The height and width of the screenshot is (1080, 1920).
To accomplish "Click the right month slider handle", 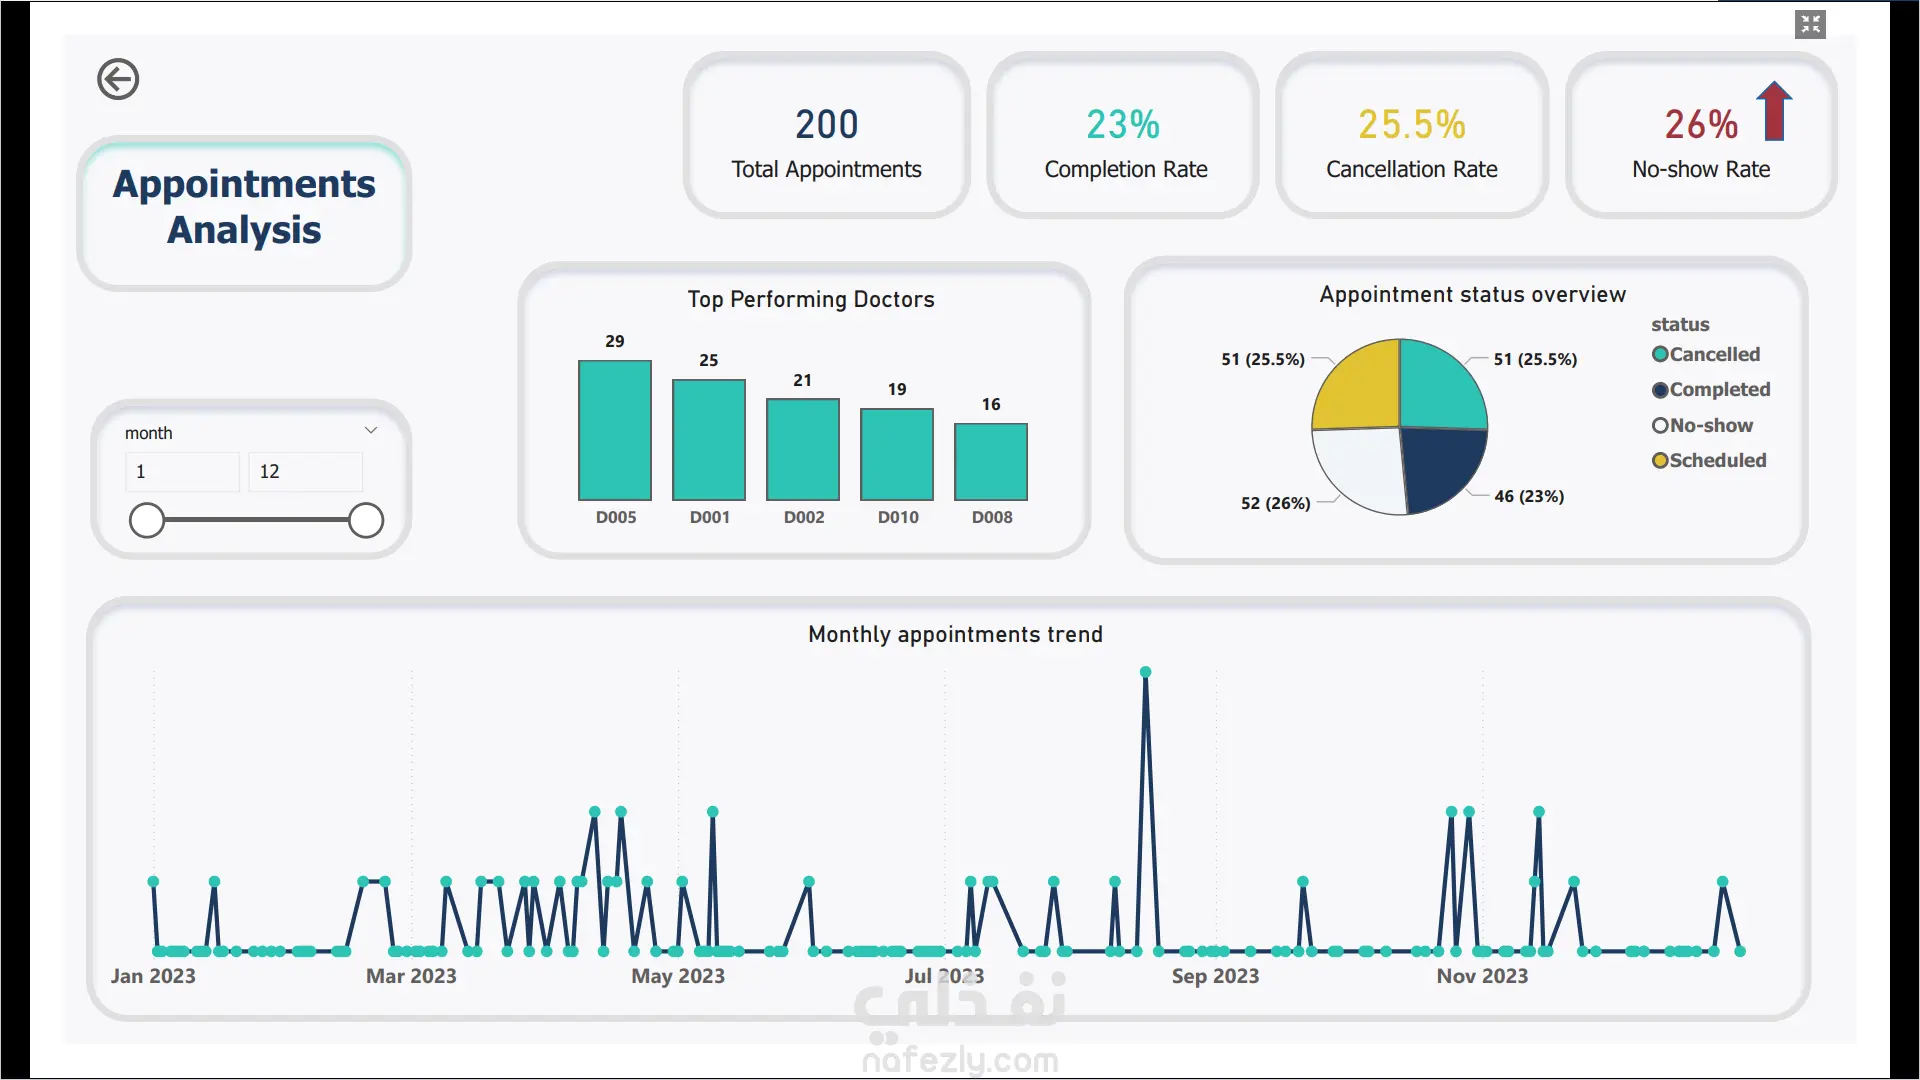I will click(x=366, y=520).
